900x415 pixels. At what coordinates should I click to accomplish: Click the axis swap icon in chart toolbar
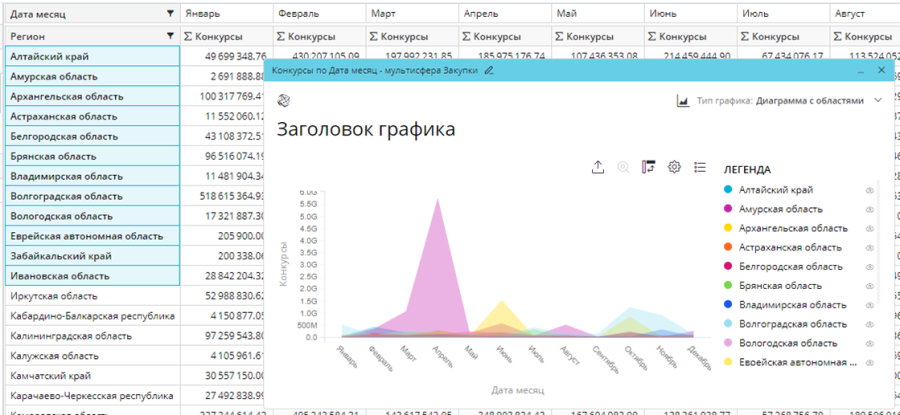tap(648, 167)
